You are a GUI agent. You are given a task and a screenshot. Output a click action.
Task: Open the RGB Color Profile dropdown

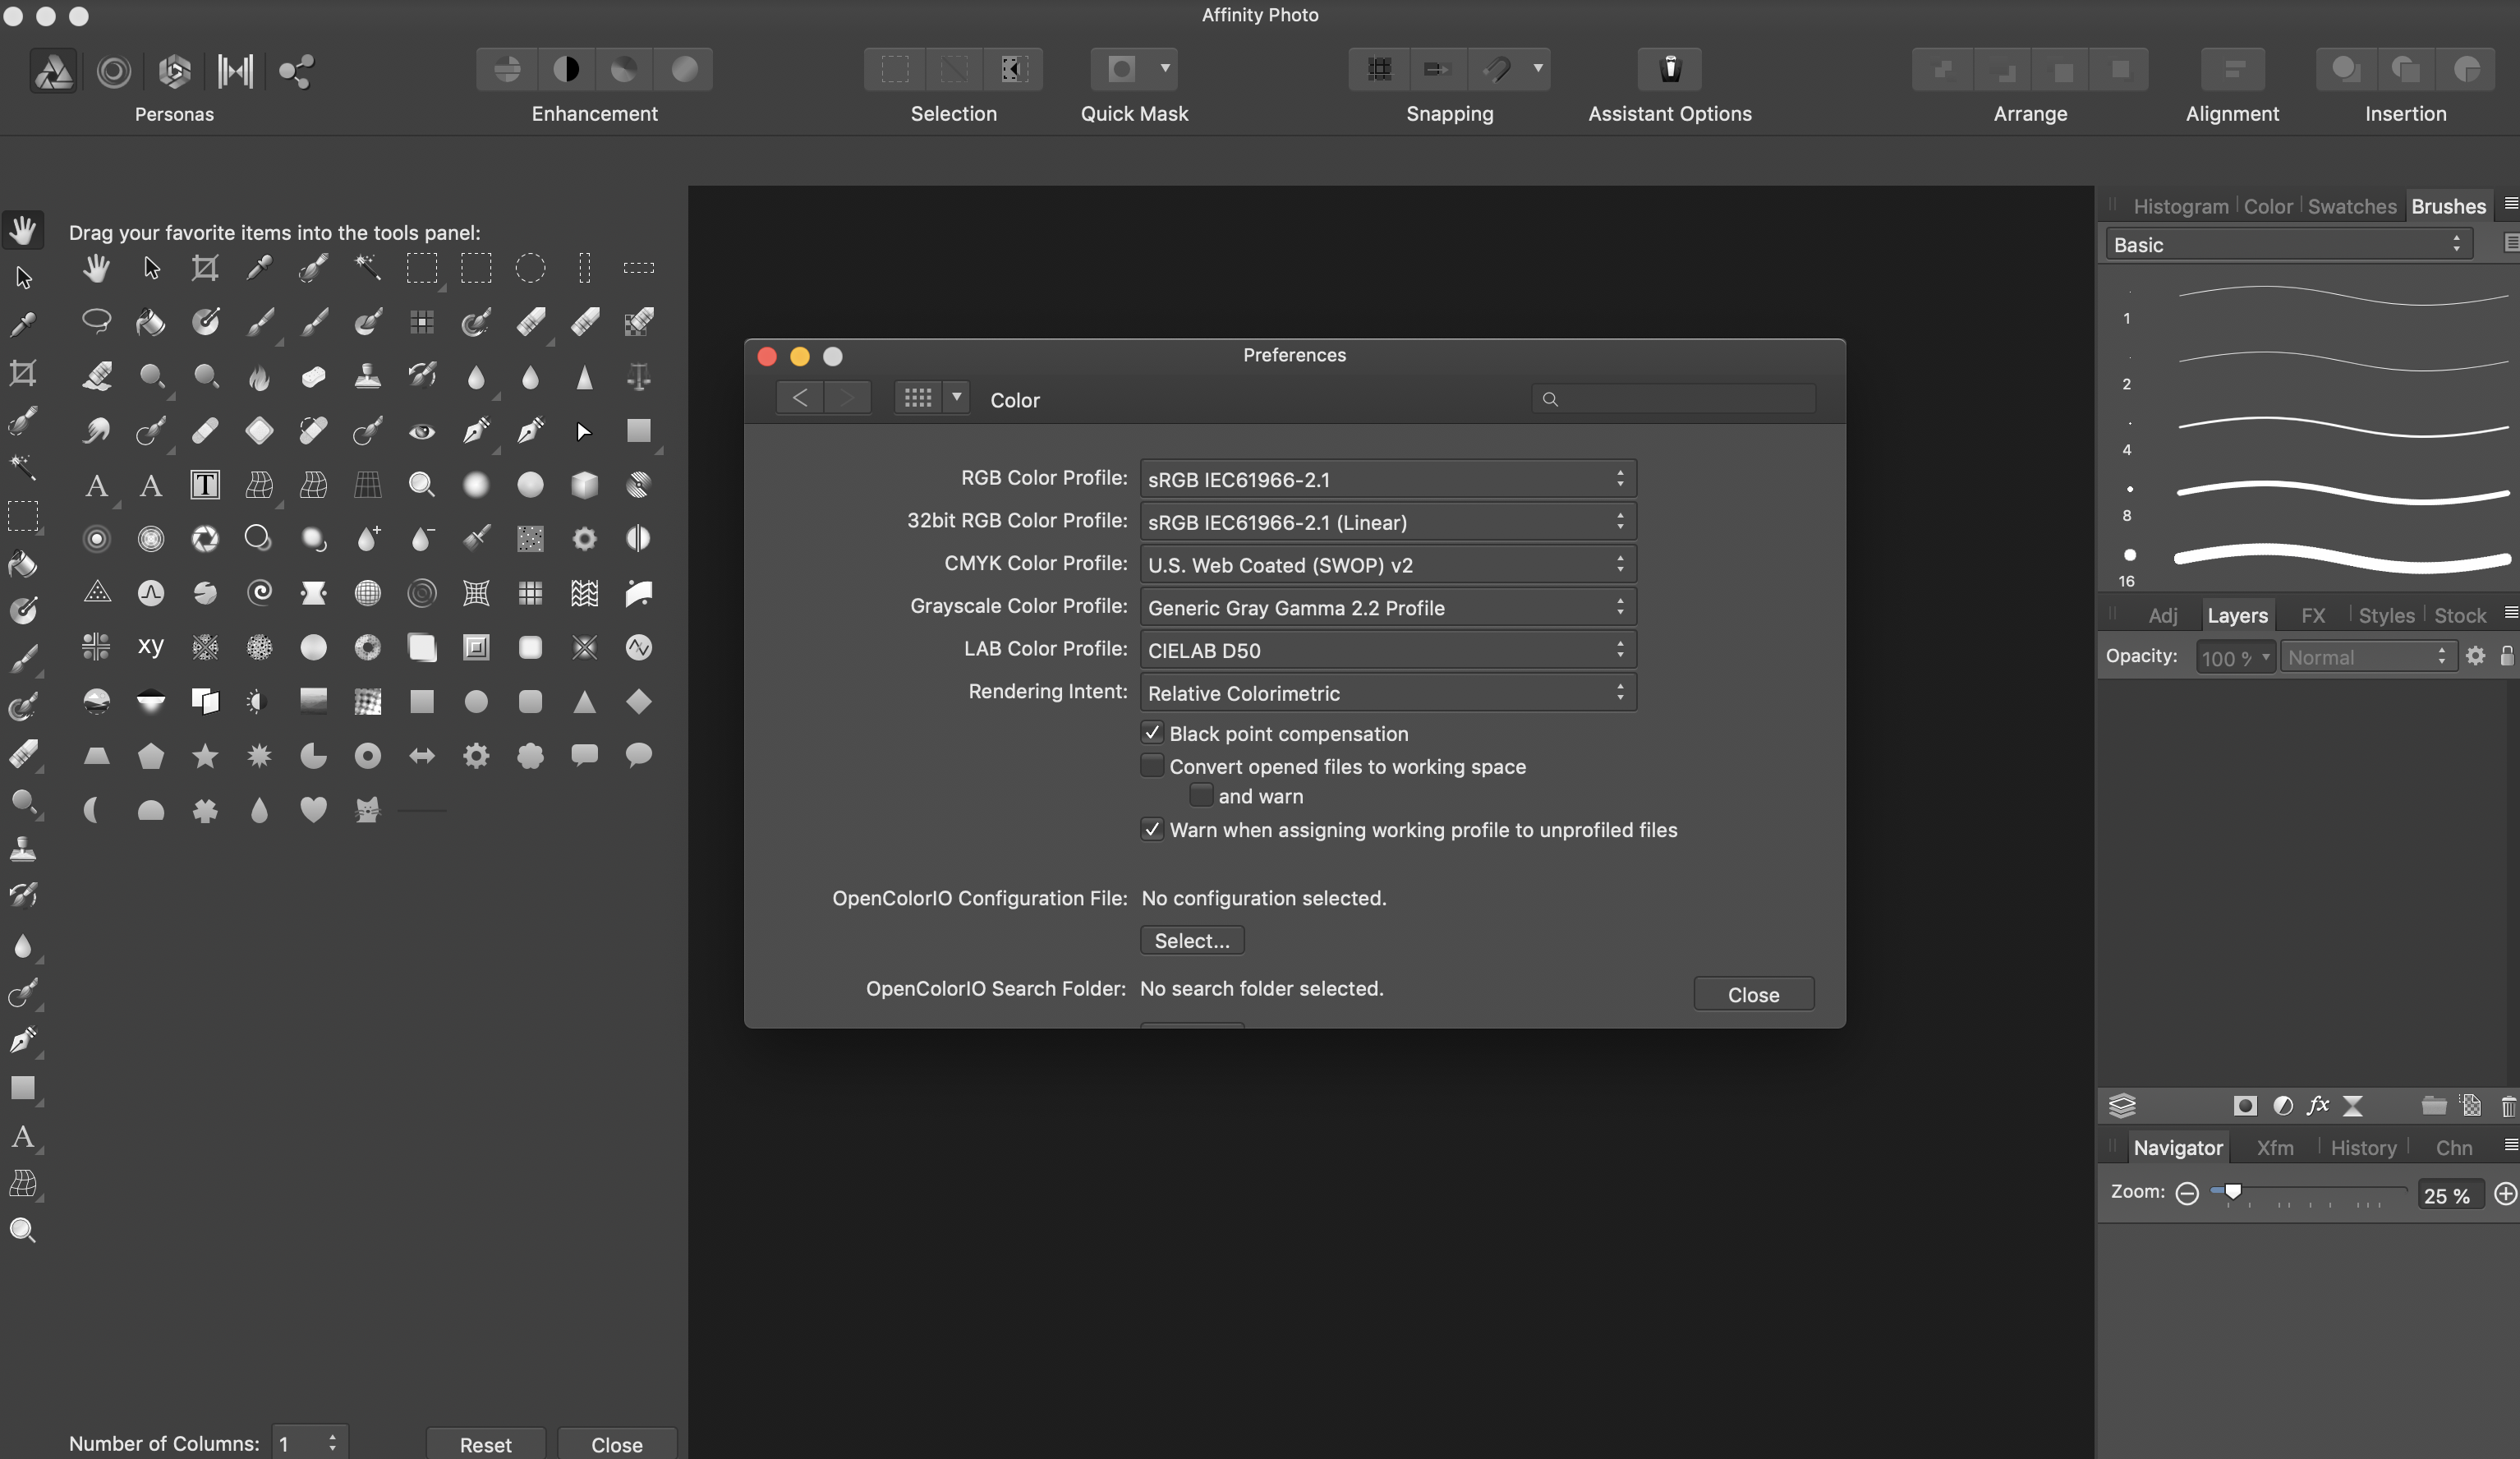(x=1387, y=479)
